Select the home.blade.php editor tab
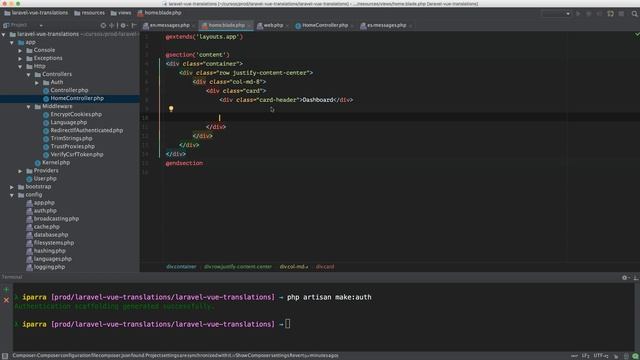This screenshot has height=360, width=640. pyautogui.click(x=227, y=25)
